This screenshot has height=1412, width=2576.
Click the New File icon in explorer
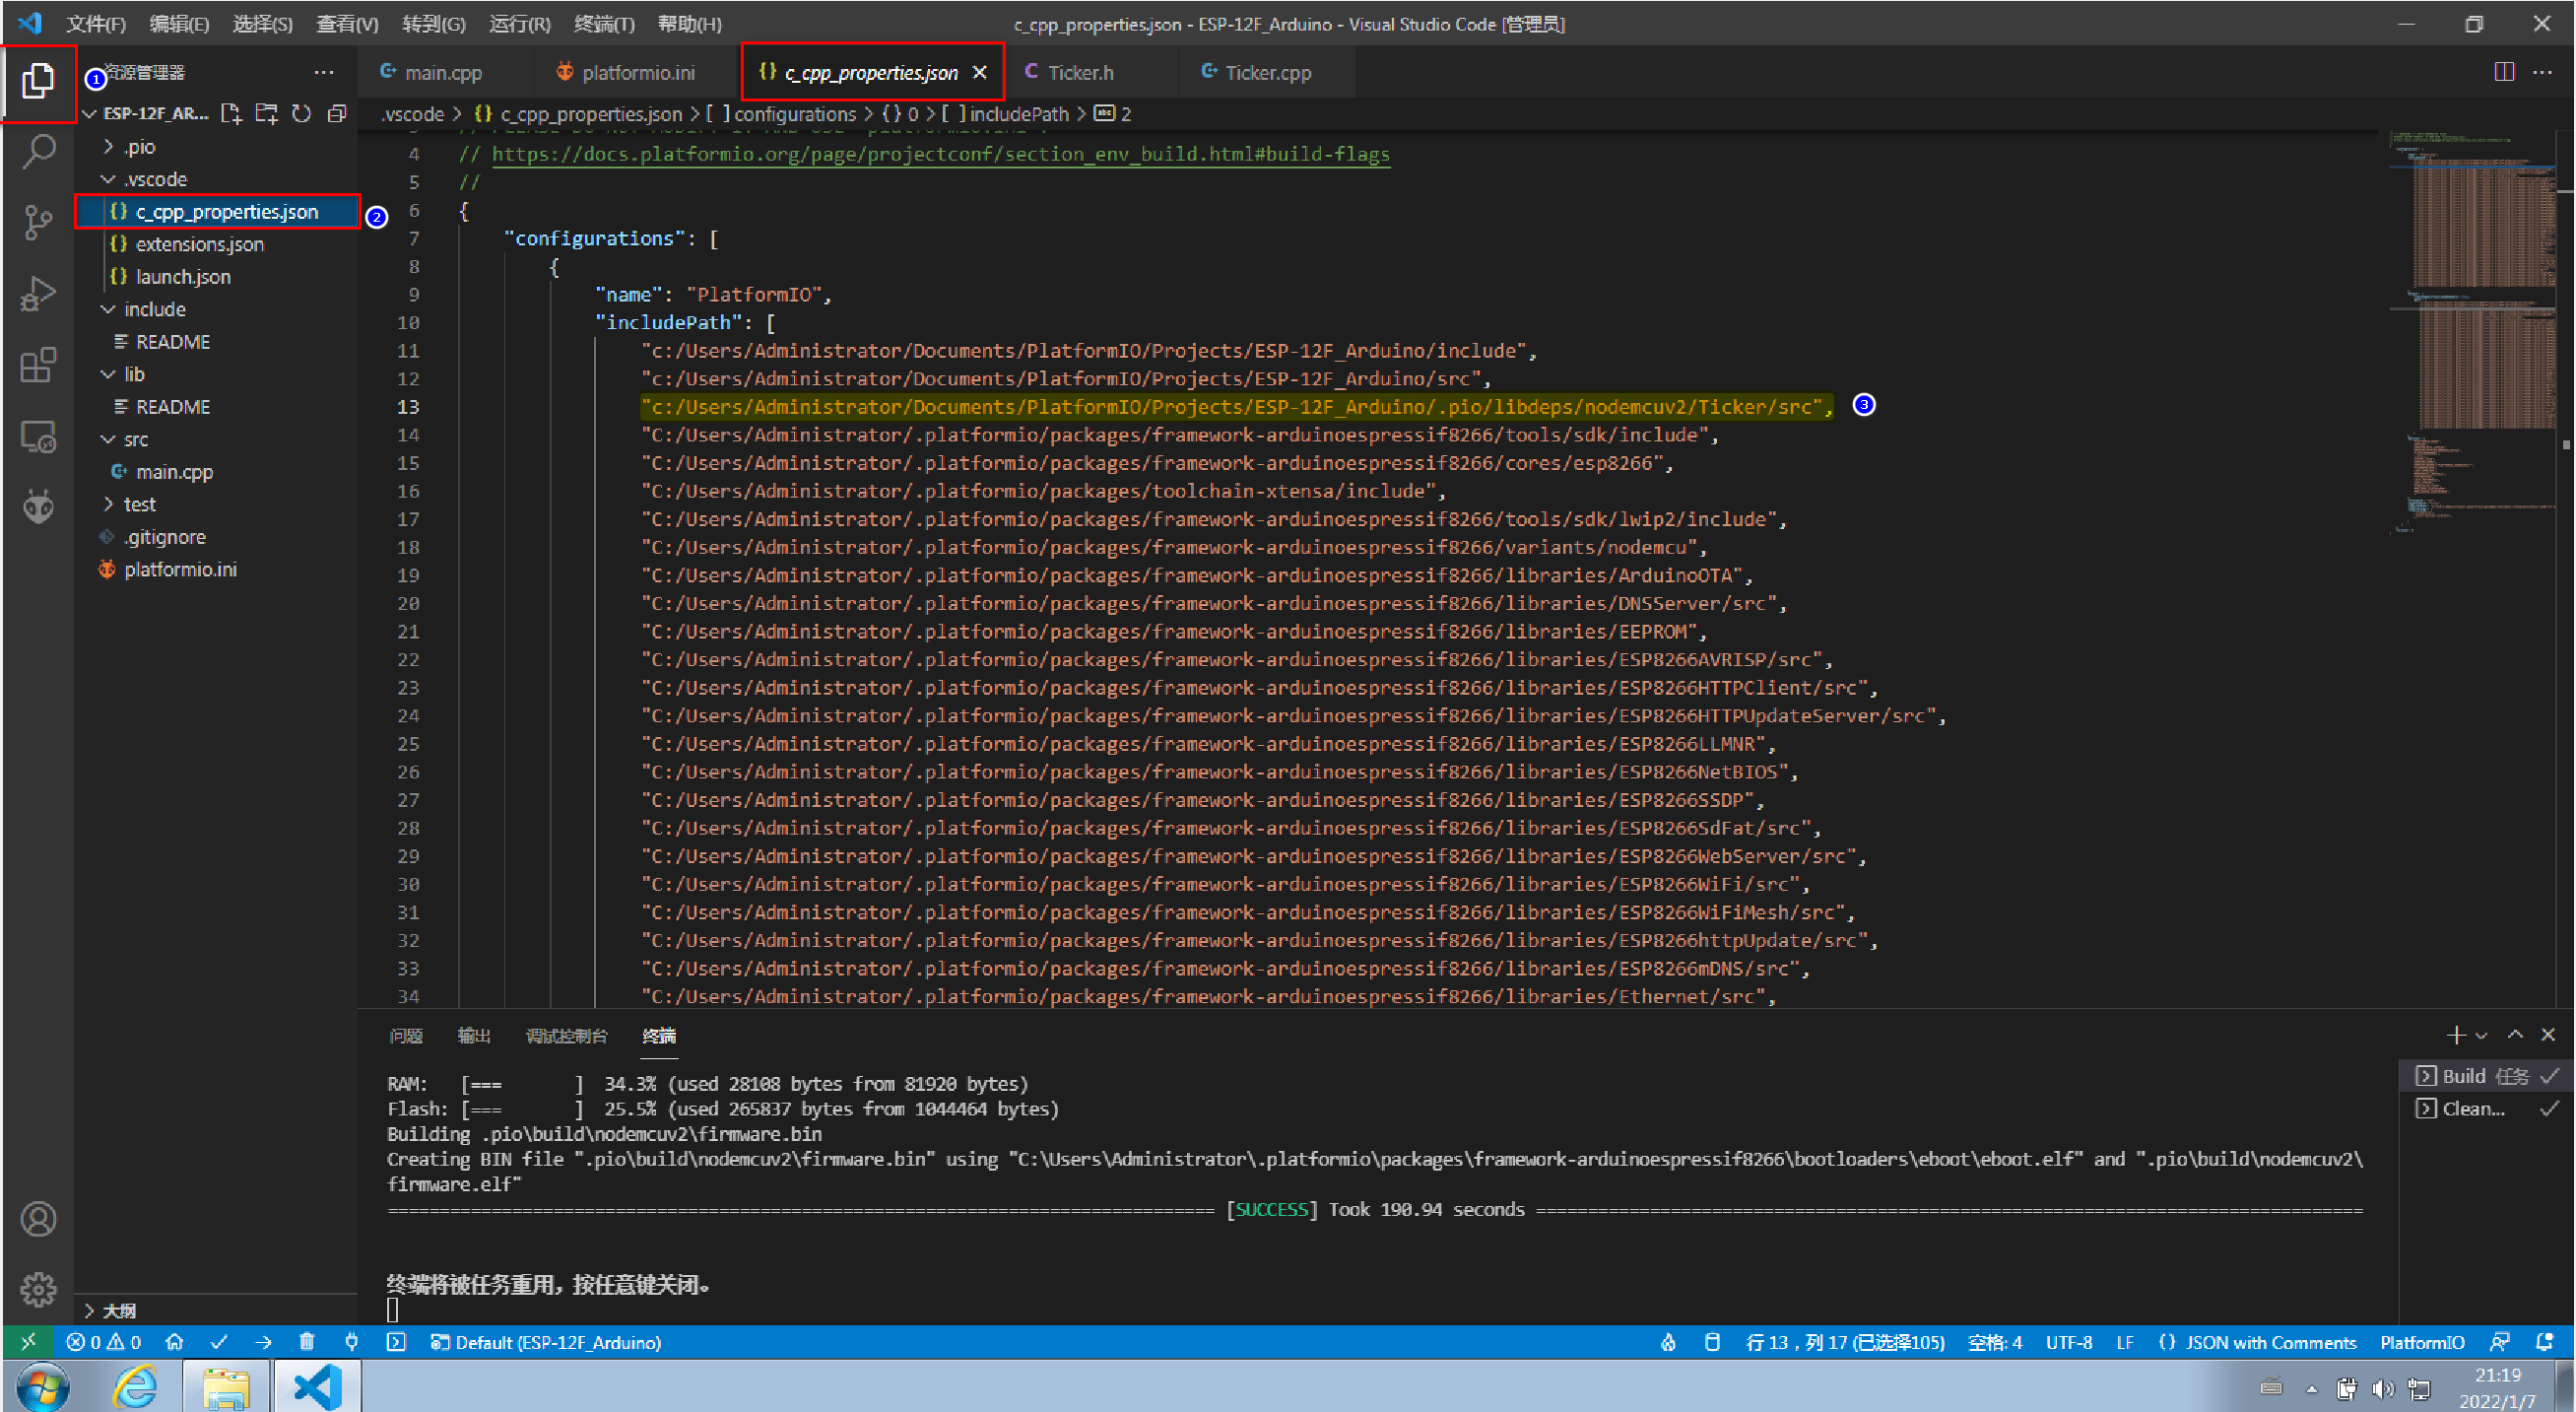231,114
